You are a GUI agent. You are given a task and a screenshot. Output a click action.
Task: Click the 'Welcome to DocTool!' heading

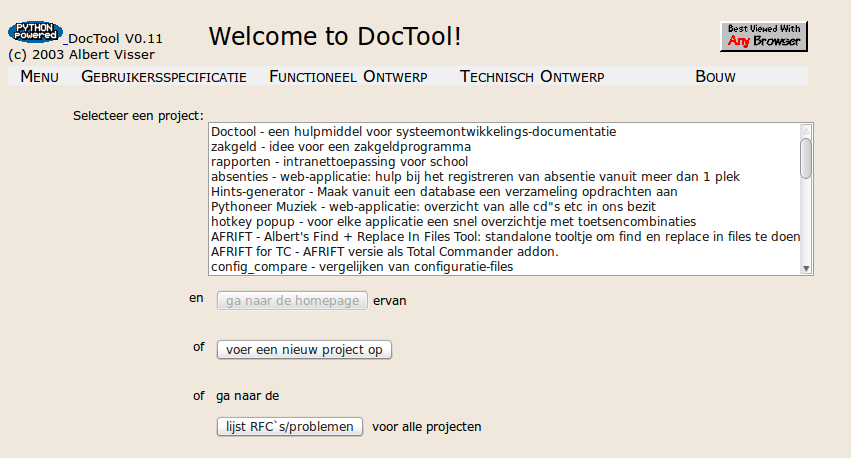[335, 36]
